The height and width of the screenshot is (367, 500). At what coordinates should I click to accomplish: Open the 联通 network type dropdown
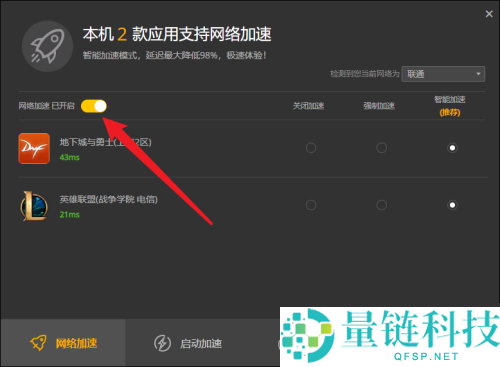click(x=443, y=74)
